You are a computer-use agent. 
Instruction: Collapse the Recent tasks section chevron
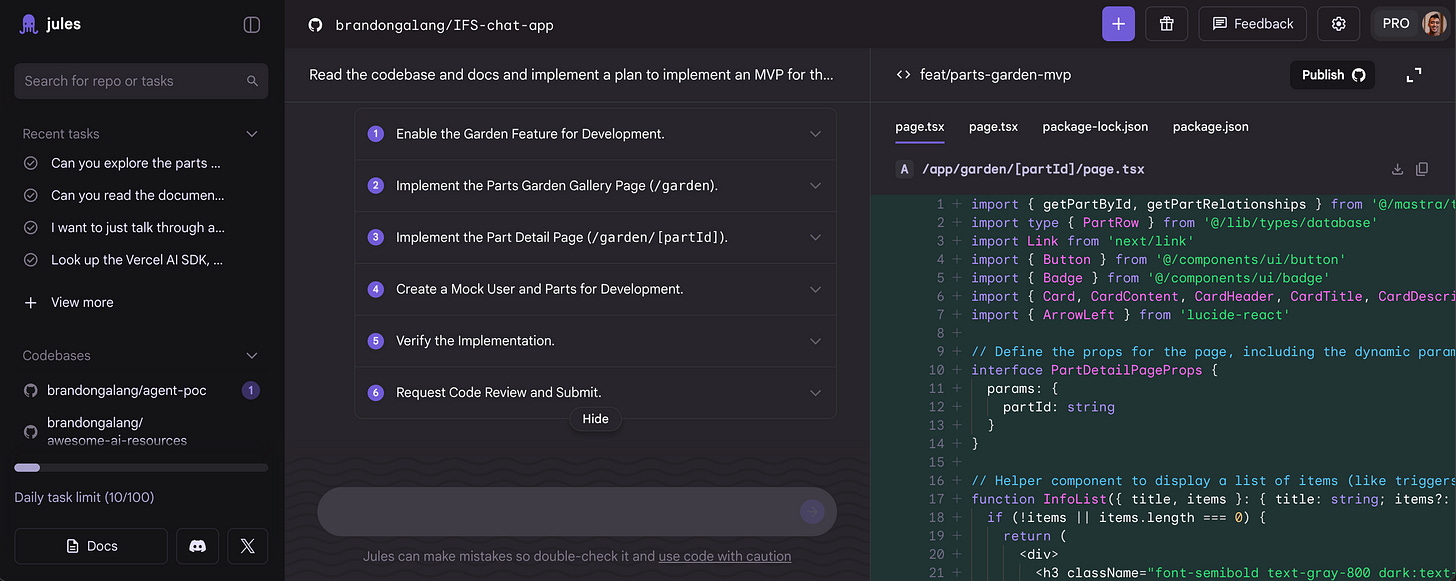coord(252,134)
